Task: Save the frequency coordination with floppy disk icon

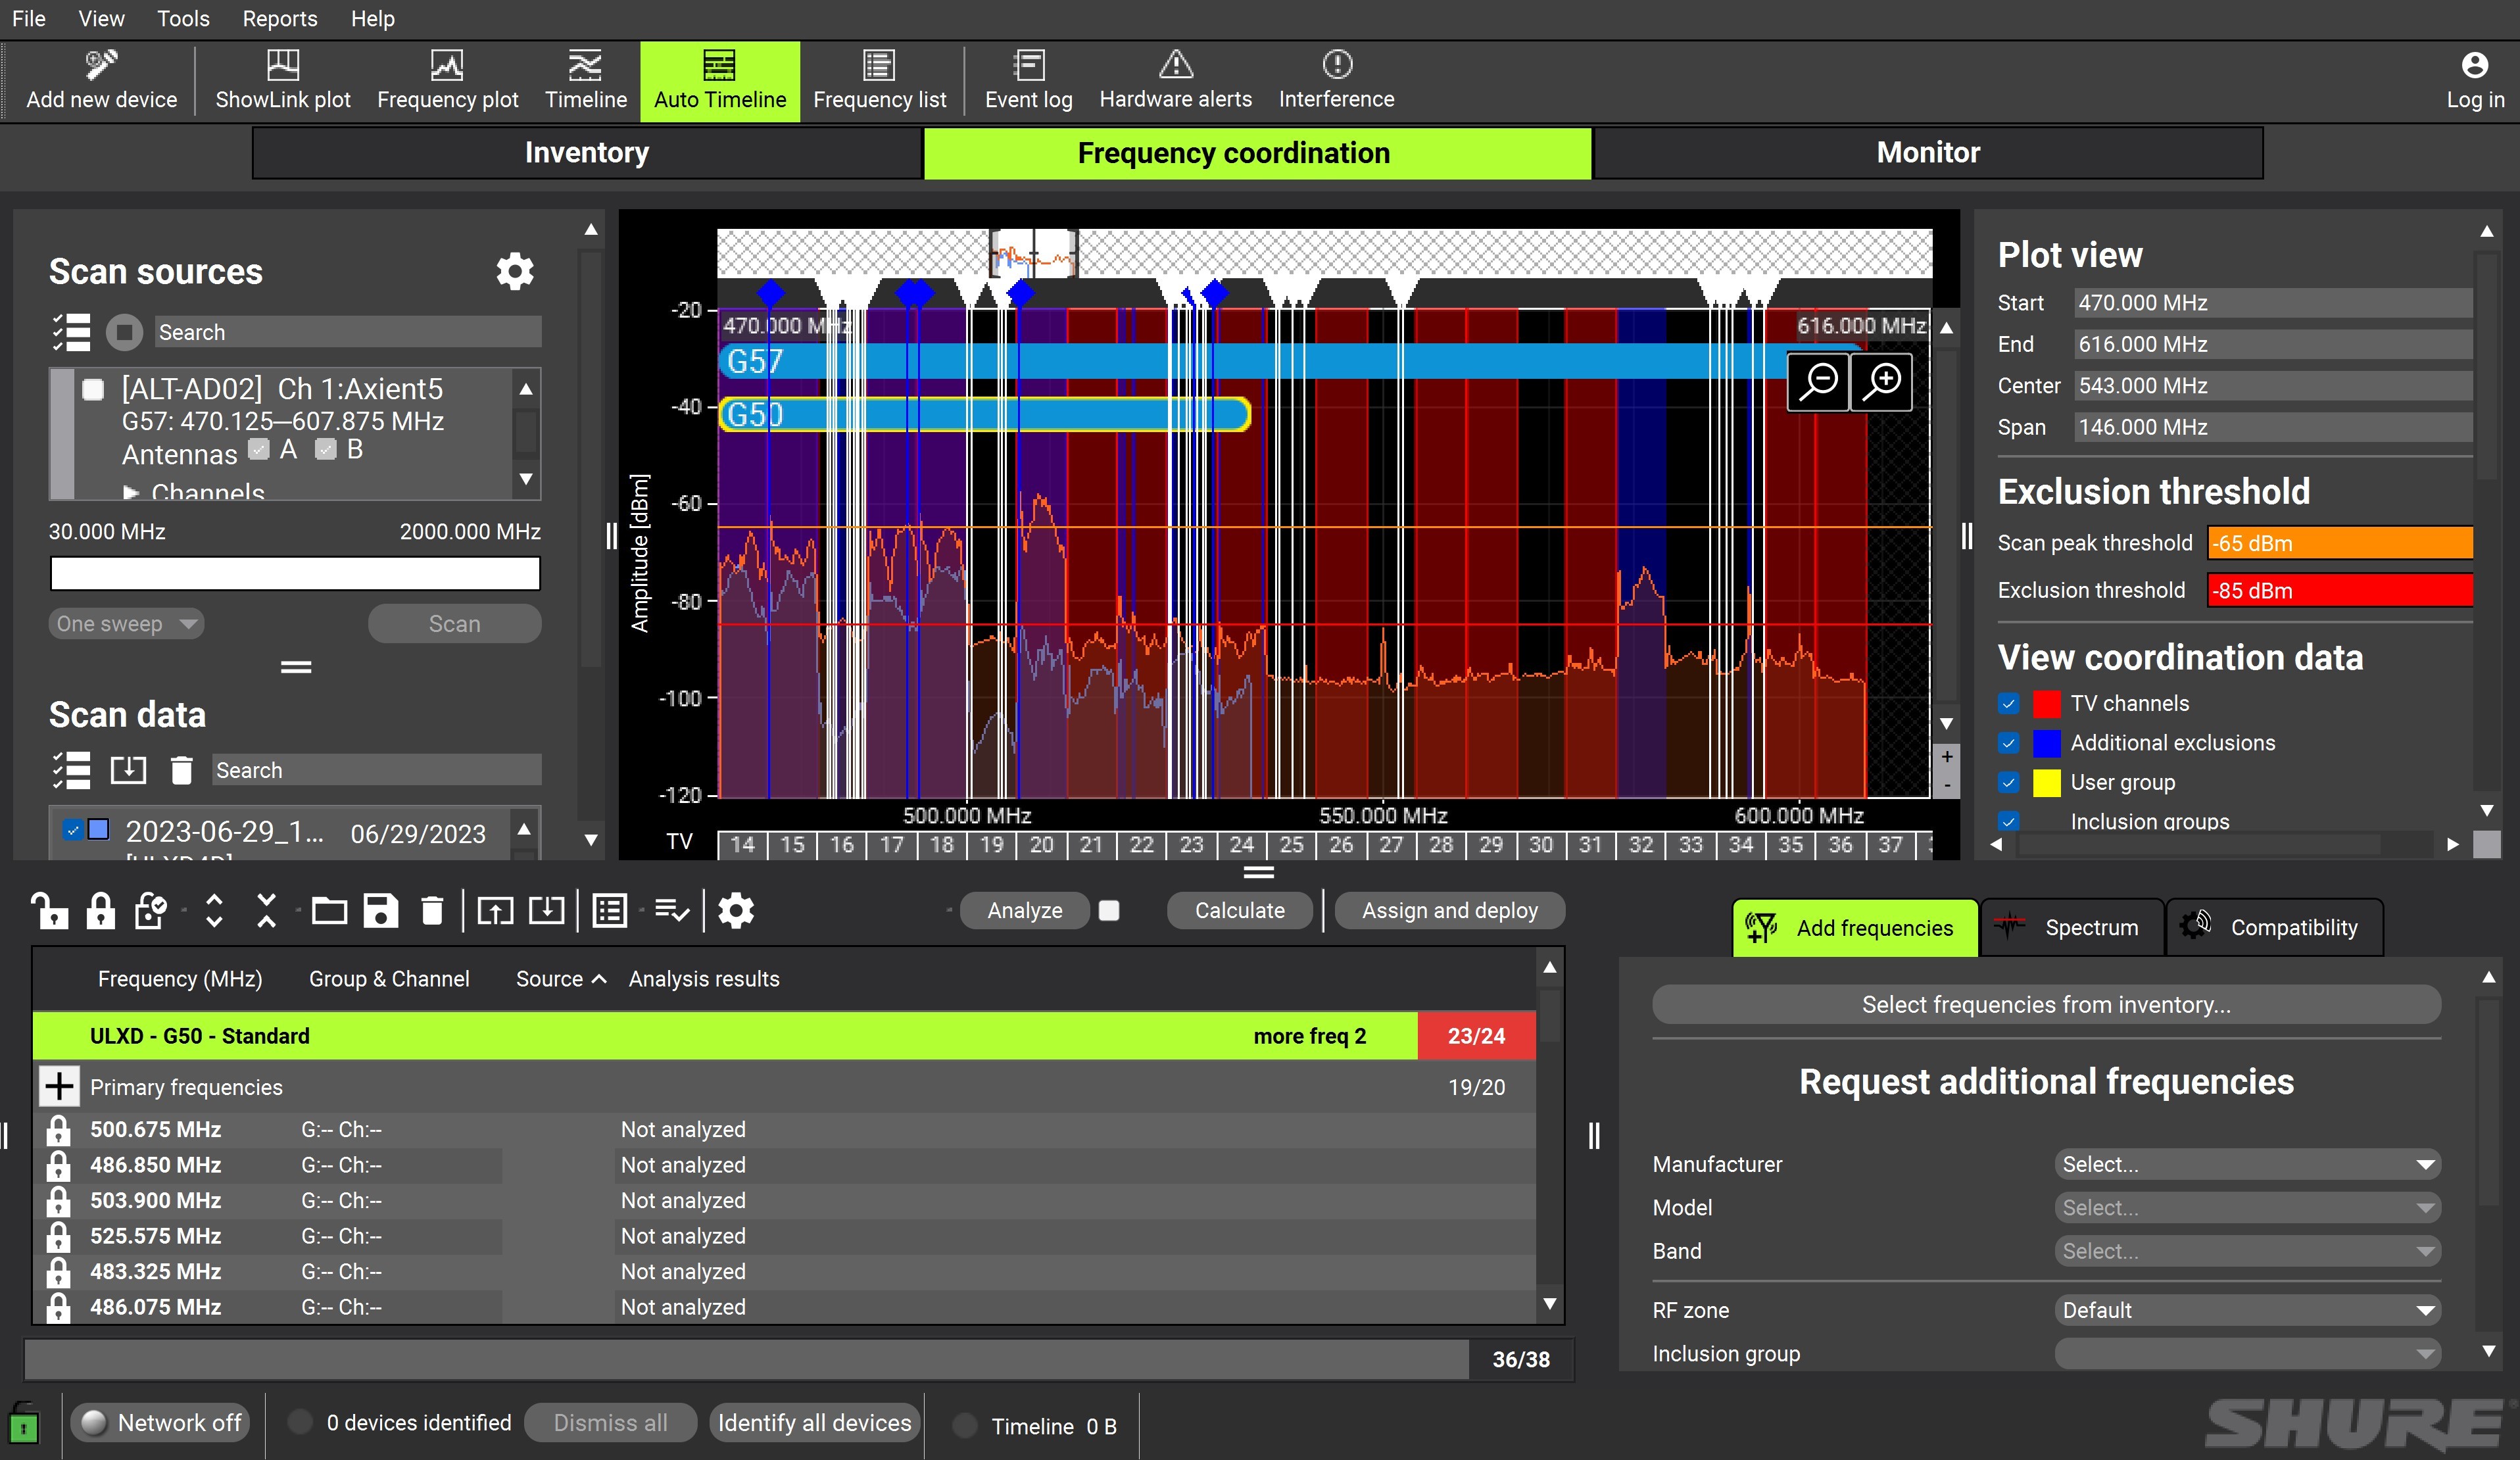Action: 380,911
